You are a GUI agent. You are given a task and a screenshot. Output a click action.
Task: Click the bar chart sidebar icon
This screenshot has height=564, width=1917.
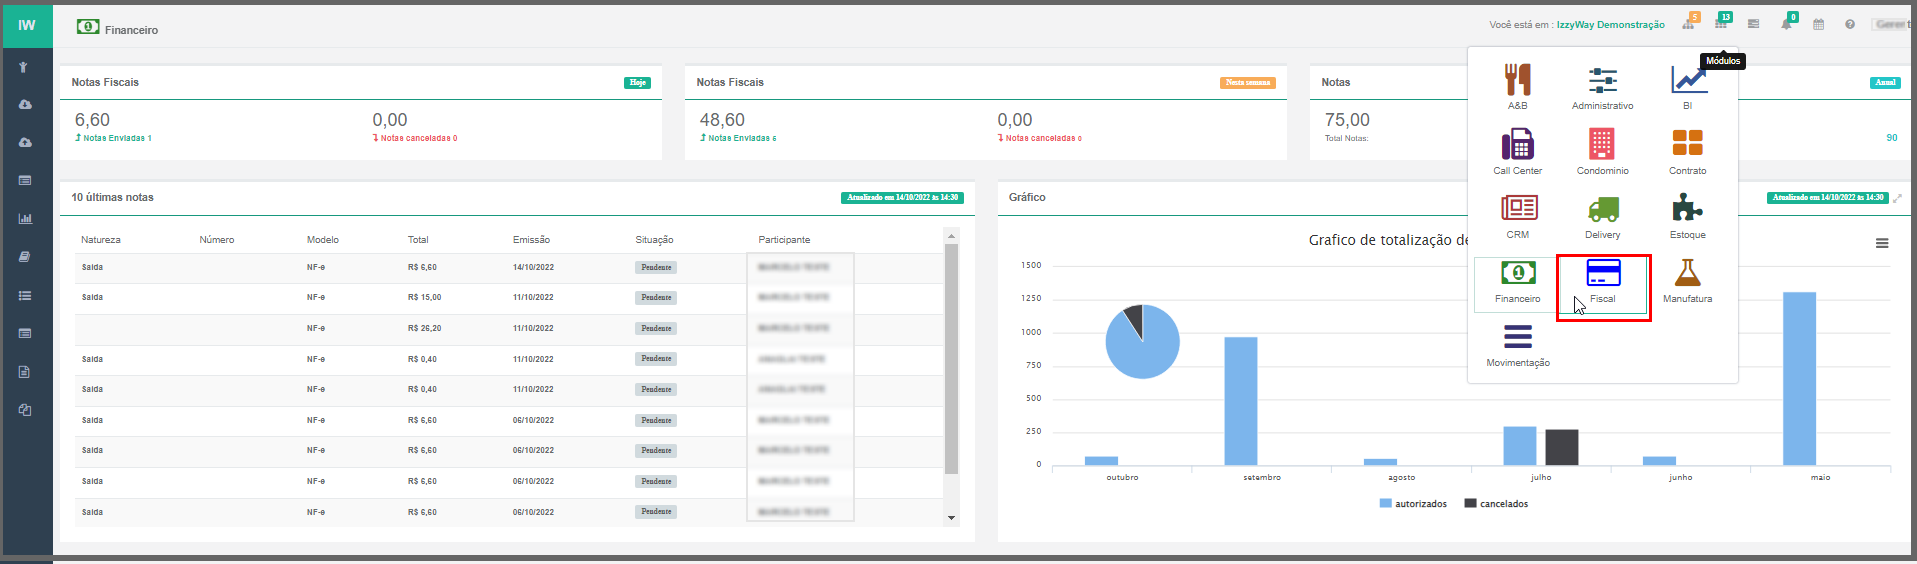pos(25,218)
